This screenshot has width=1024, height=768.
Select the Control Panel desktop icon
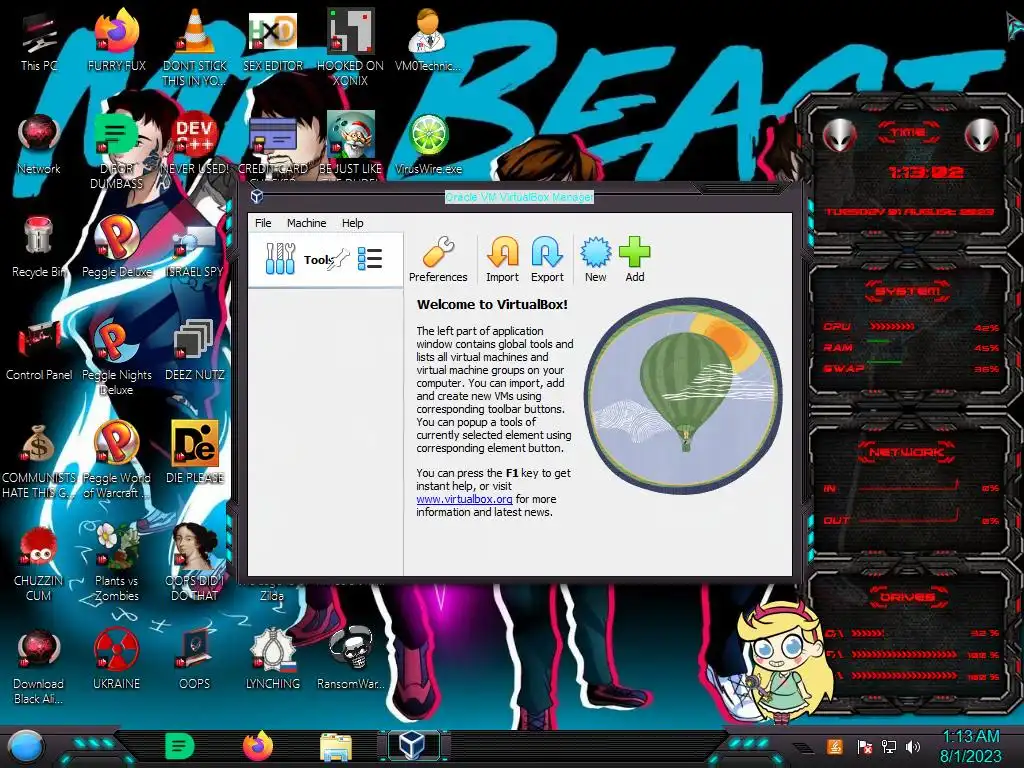point(39,350)
